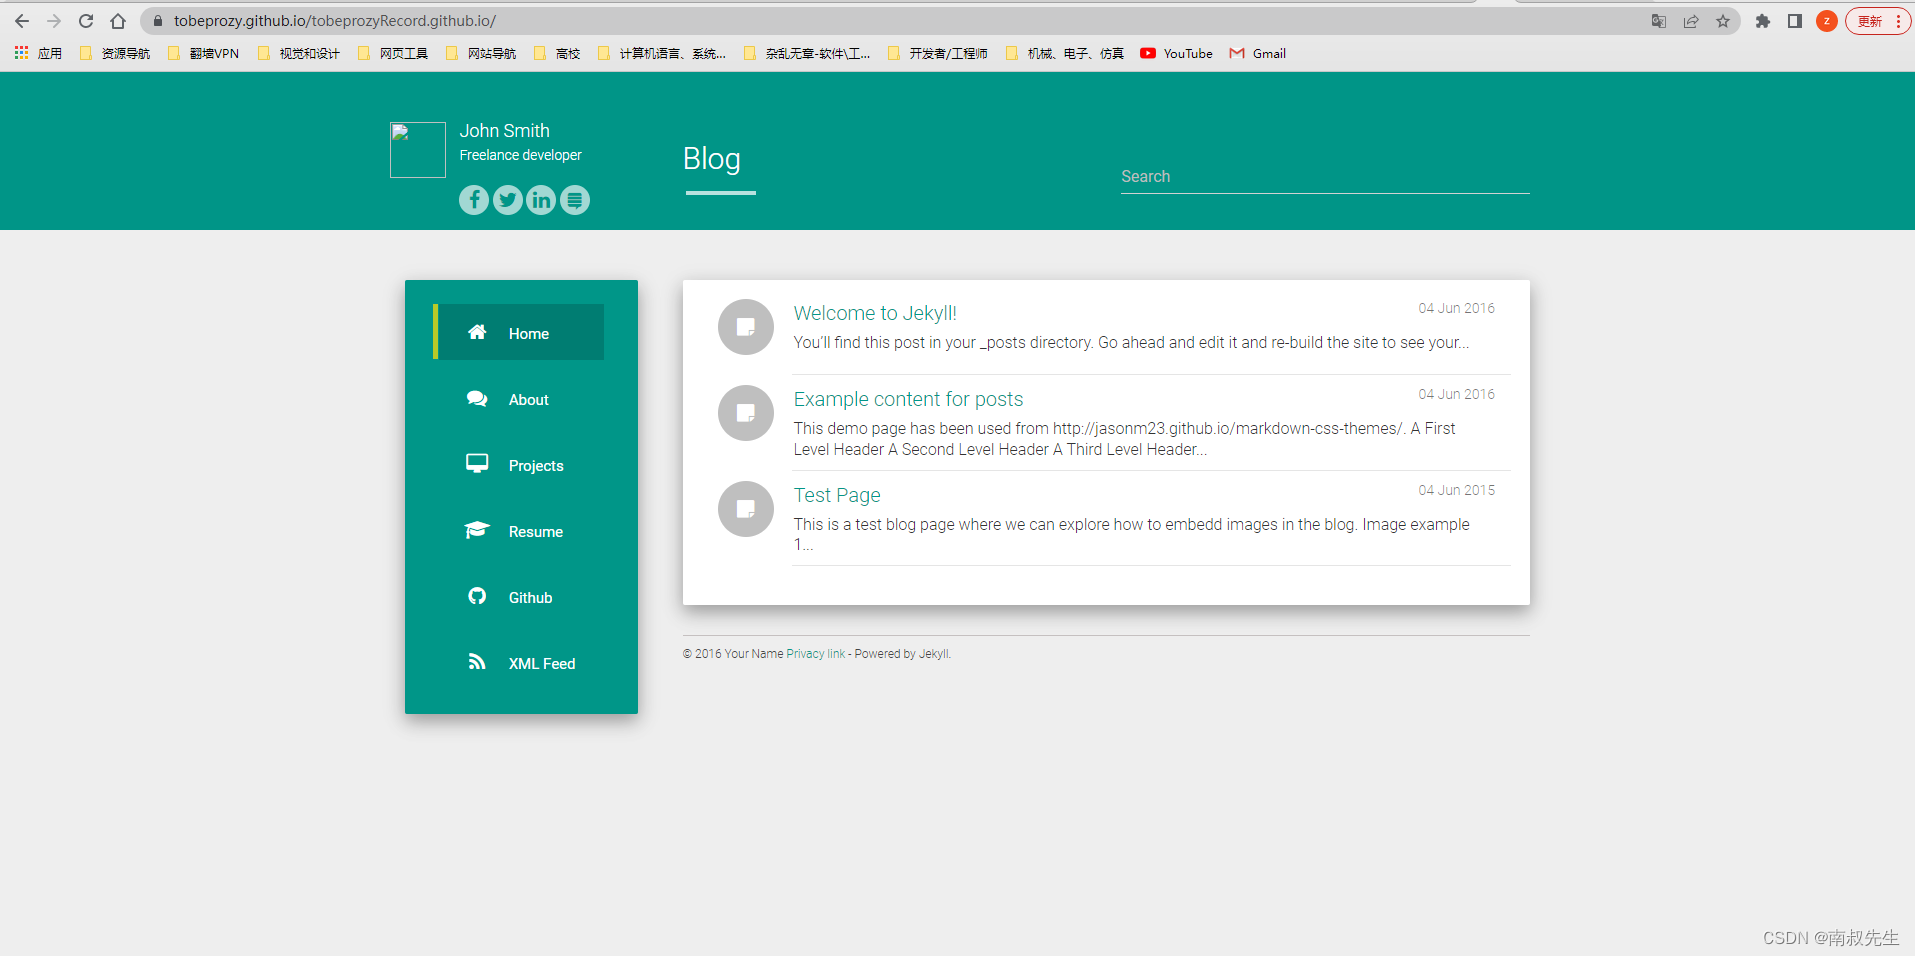This screenshot has height=956, width=1915.
Task: Bookmark this page with the star icon
Action: [1723, 21]
